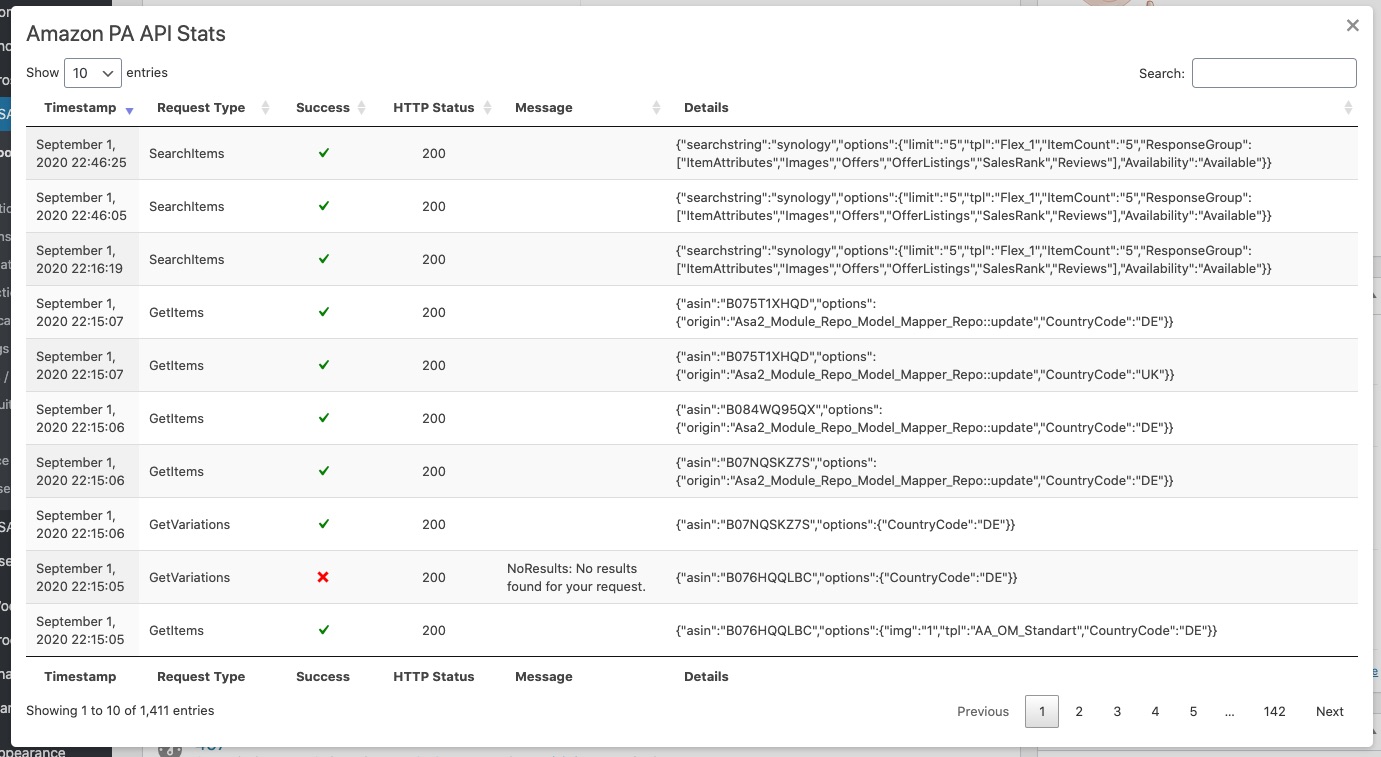Click the Next pagination button

[x=1329, y=711]
